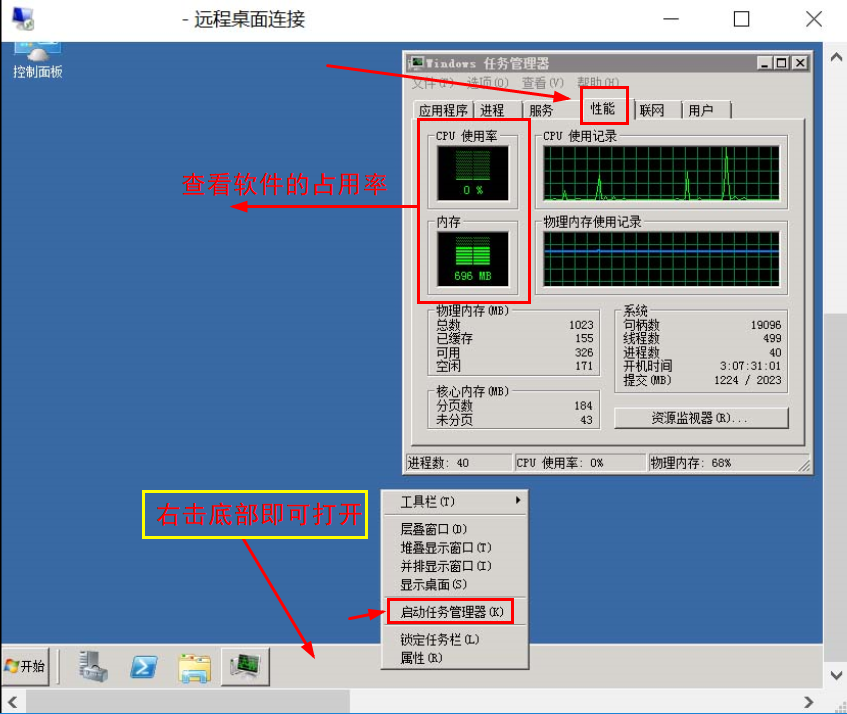Switch to the 进程 tab

tap(492, 111)
